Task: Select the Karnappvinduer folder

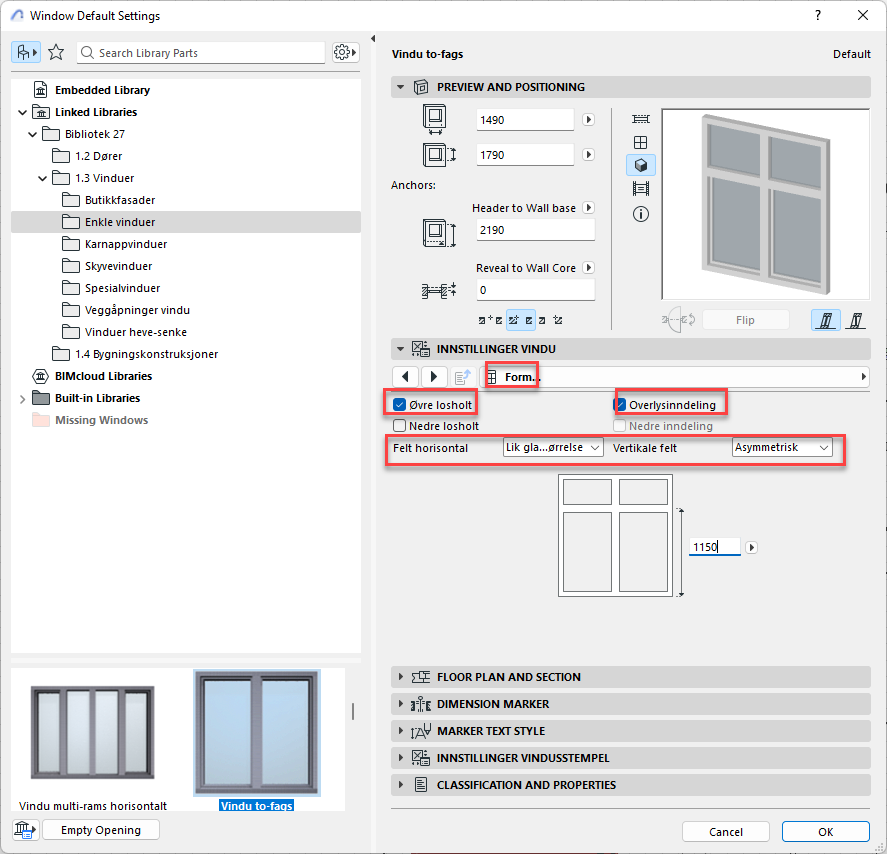Action: (x=126, y=244)
